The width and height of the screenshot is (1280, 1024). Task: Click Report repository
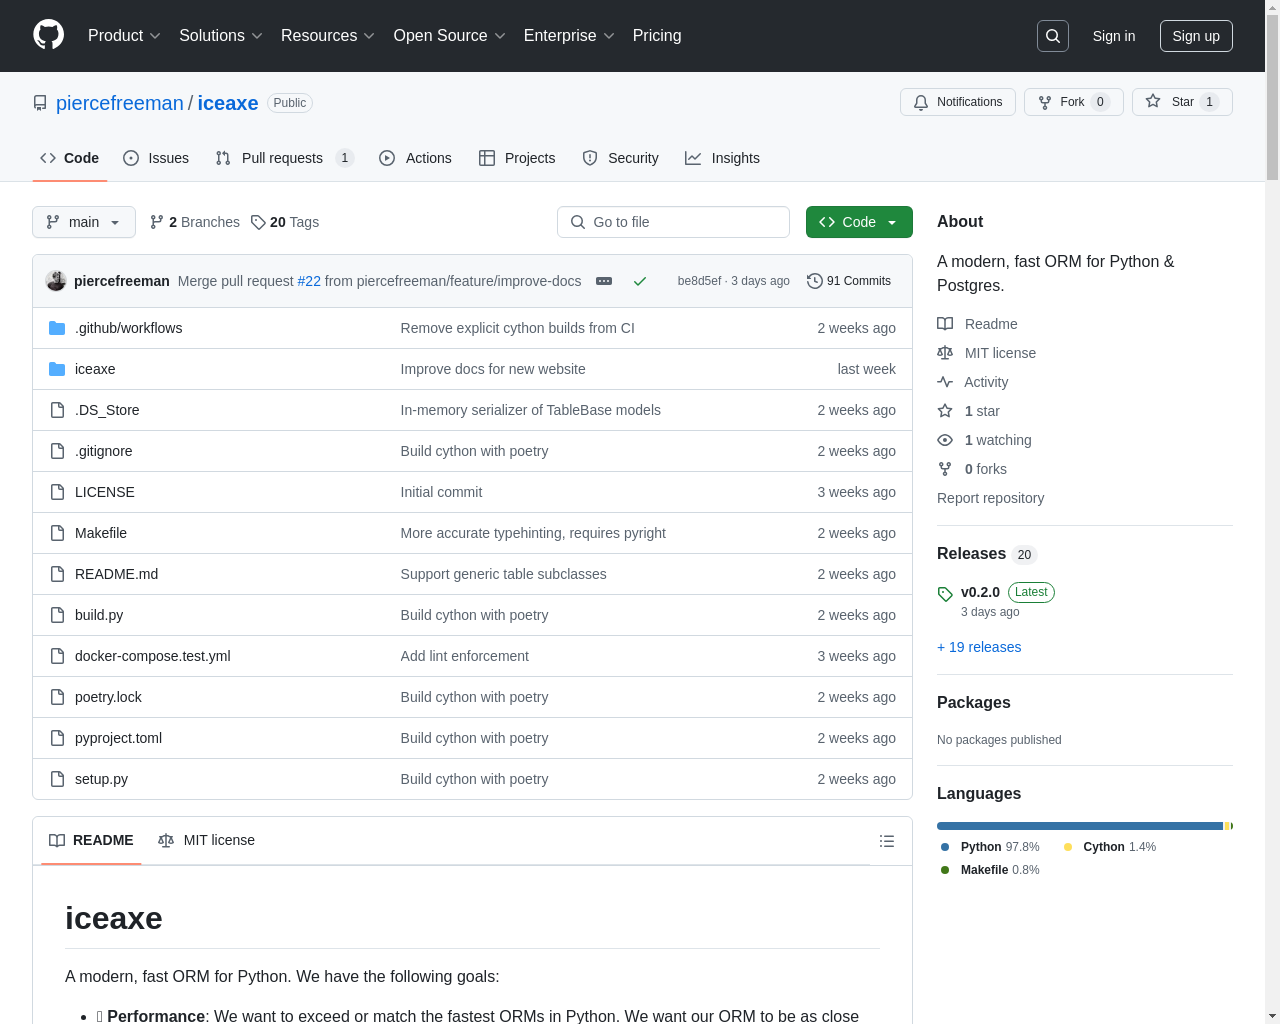click(990, 498)
